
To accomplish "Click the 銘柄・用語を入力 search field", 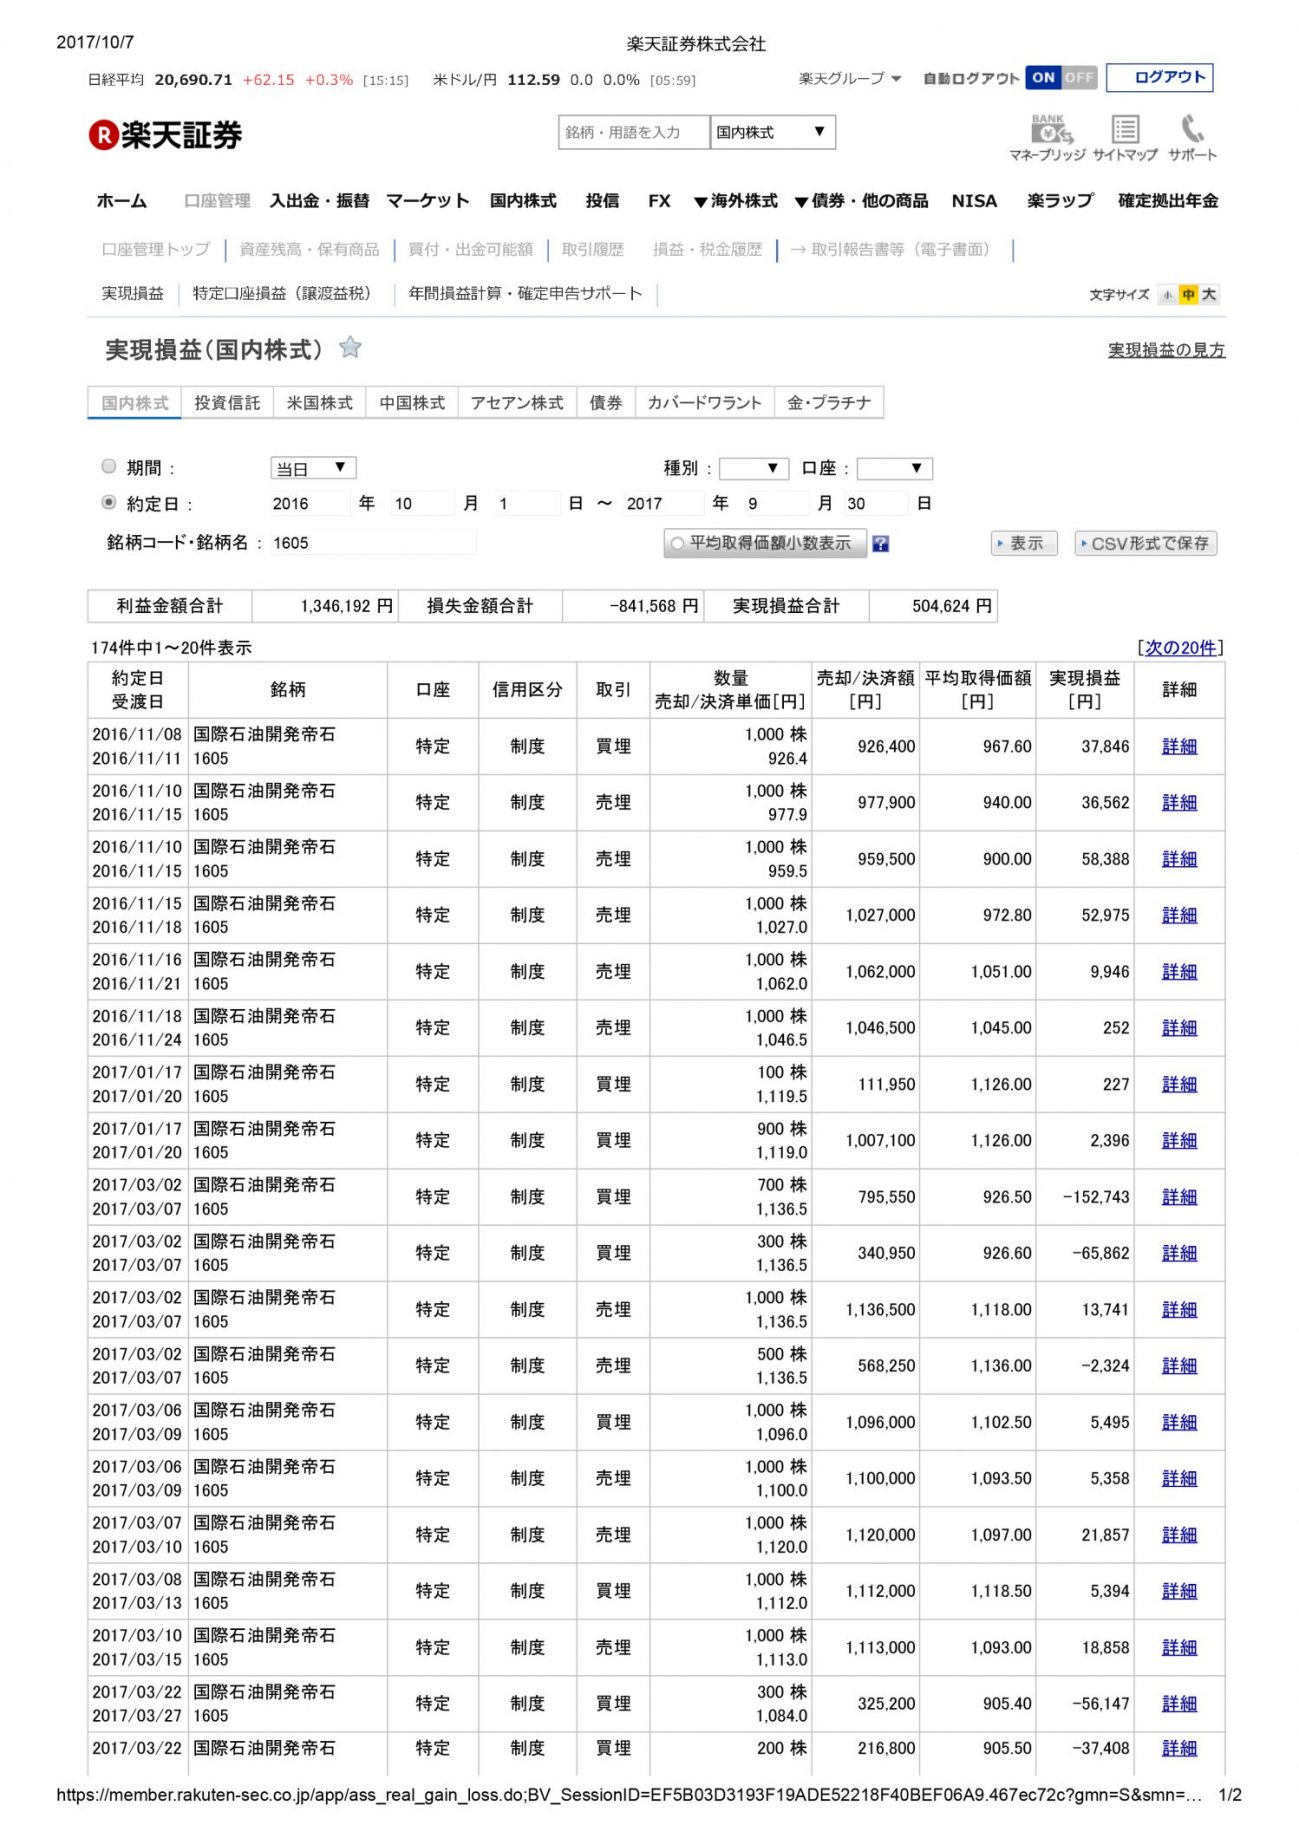I will click(x=634, y=132).
